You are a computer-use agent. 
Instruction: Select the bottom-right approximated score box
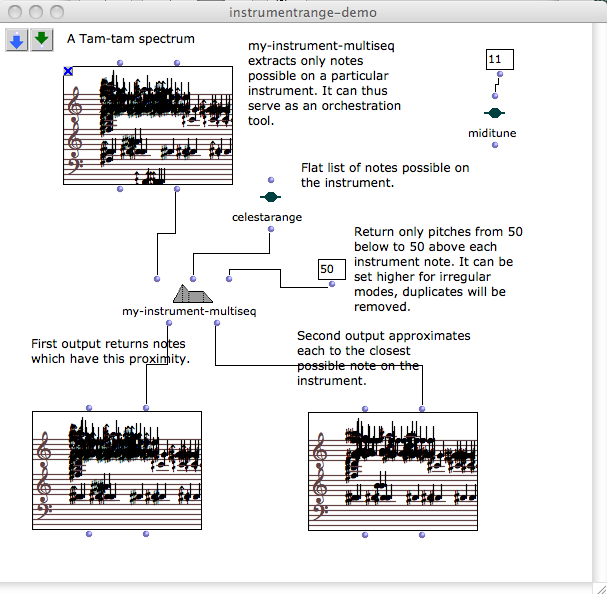pos(393,470)
